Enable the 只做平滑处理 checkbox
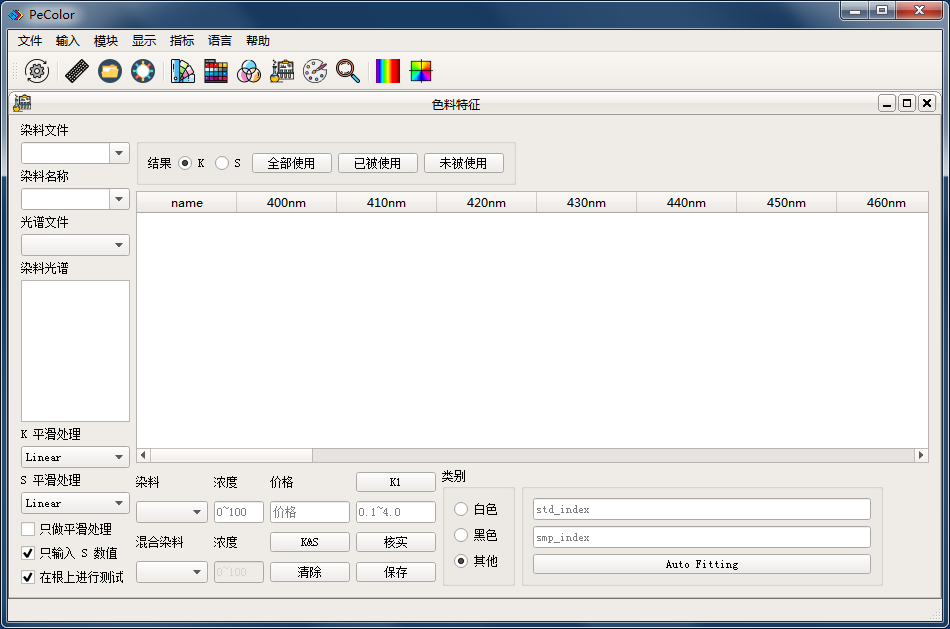950x629 pixels. [x=27, y=529]
